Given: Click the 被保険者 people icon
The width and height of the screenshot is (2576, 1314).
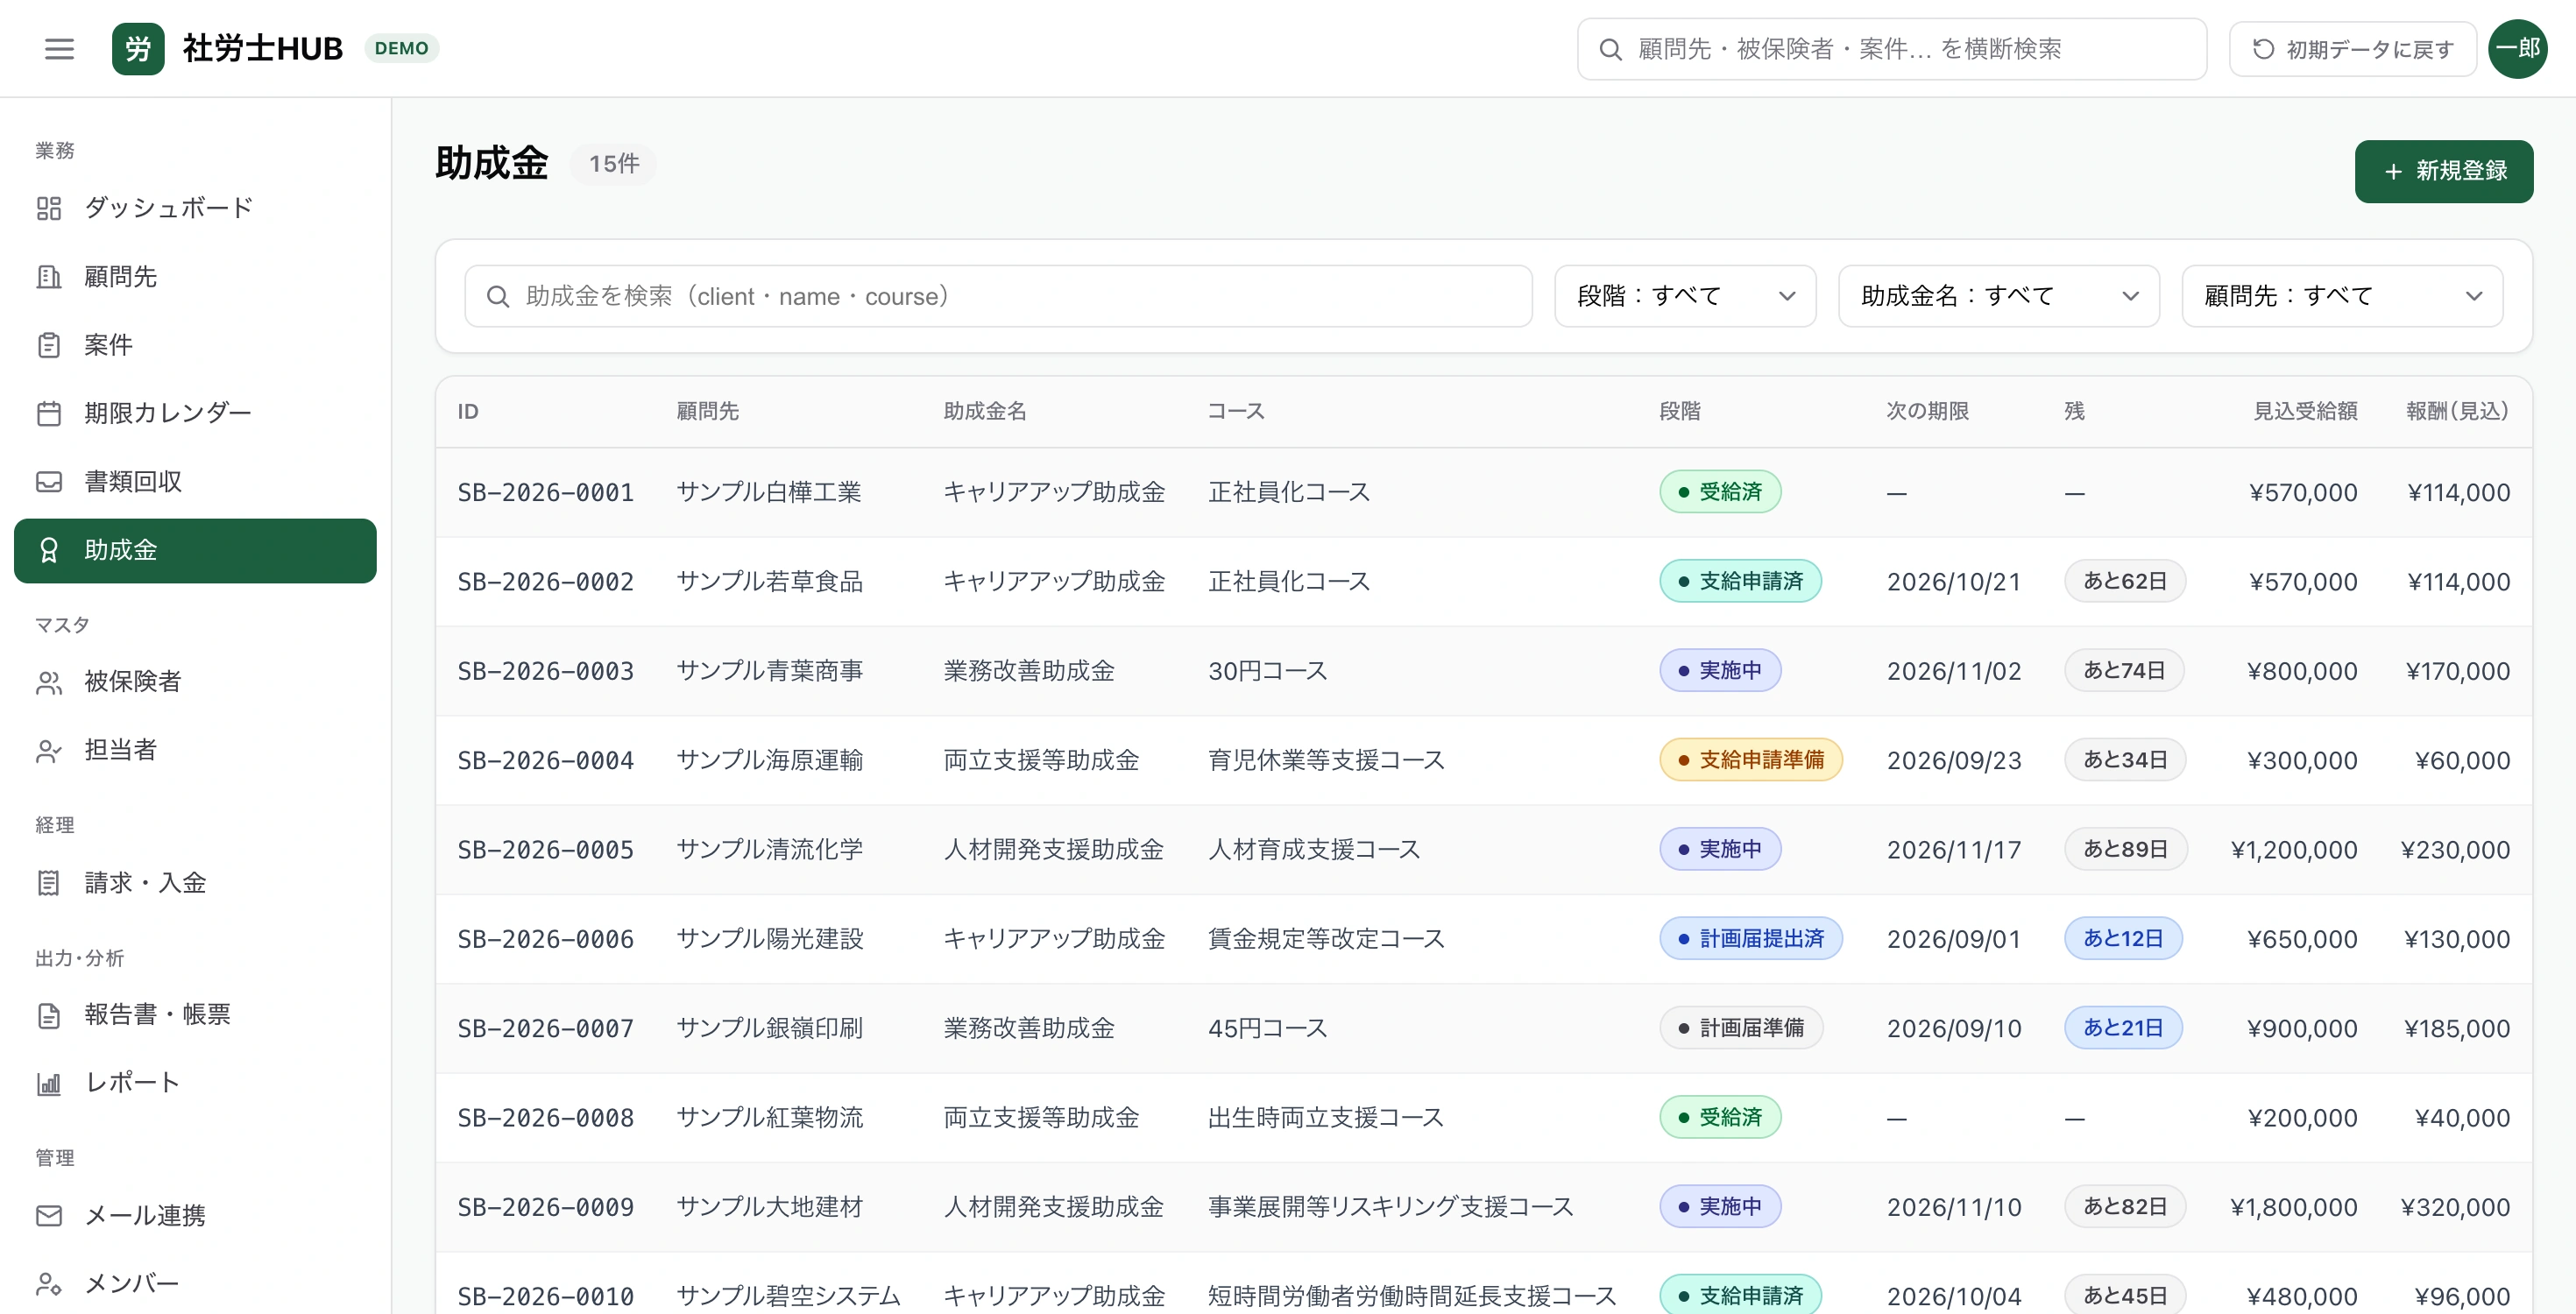Looking at the screenshot, I should [49, 682].
